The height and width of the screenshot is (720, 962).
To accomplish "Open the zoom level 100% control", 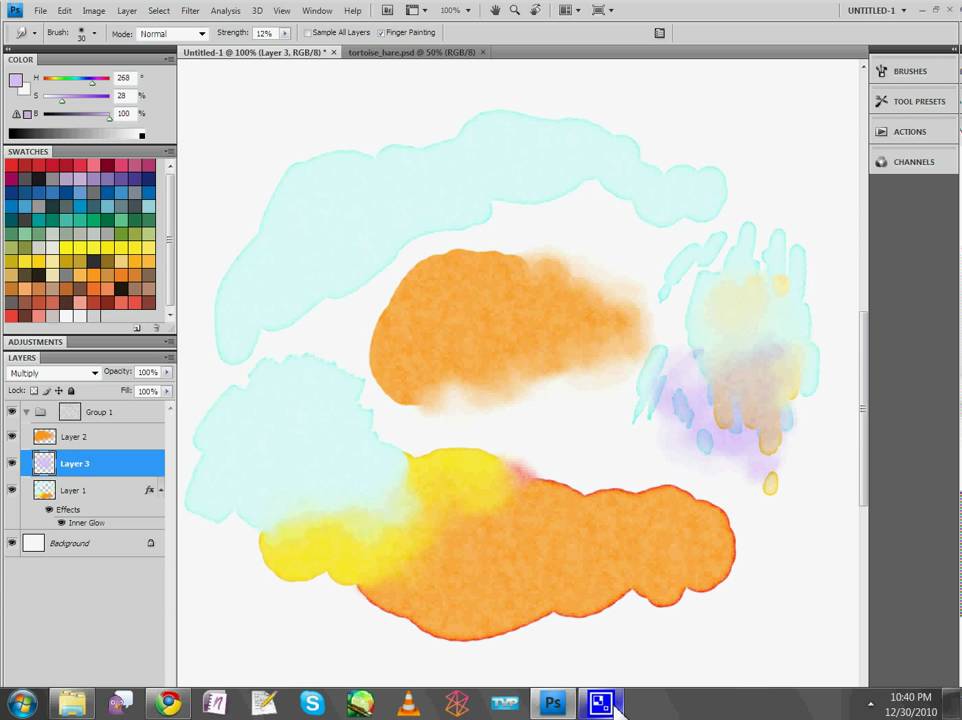I will click(x=451, y=10).
